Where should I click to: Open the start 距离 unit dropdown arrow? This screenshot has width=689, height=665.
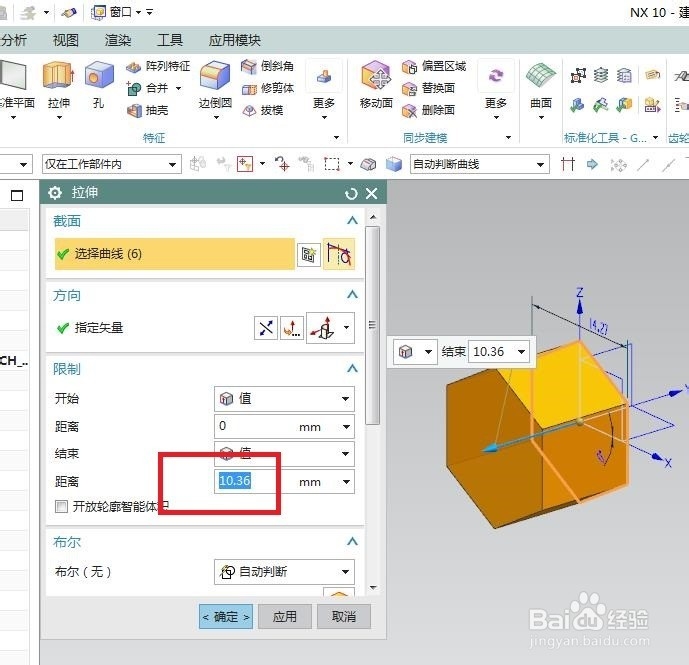tap(346, 427)
